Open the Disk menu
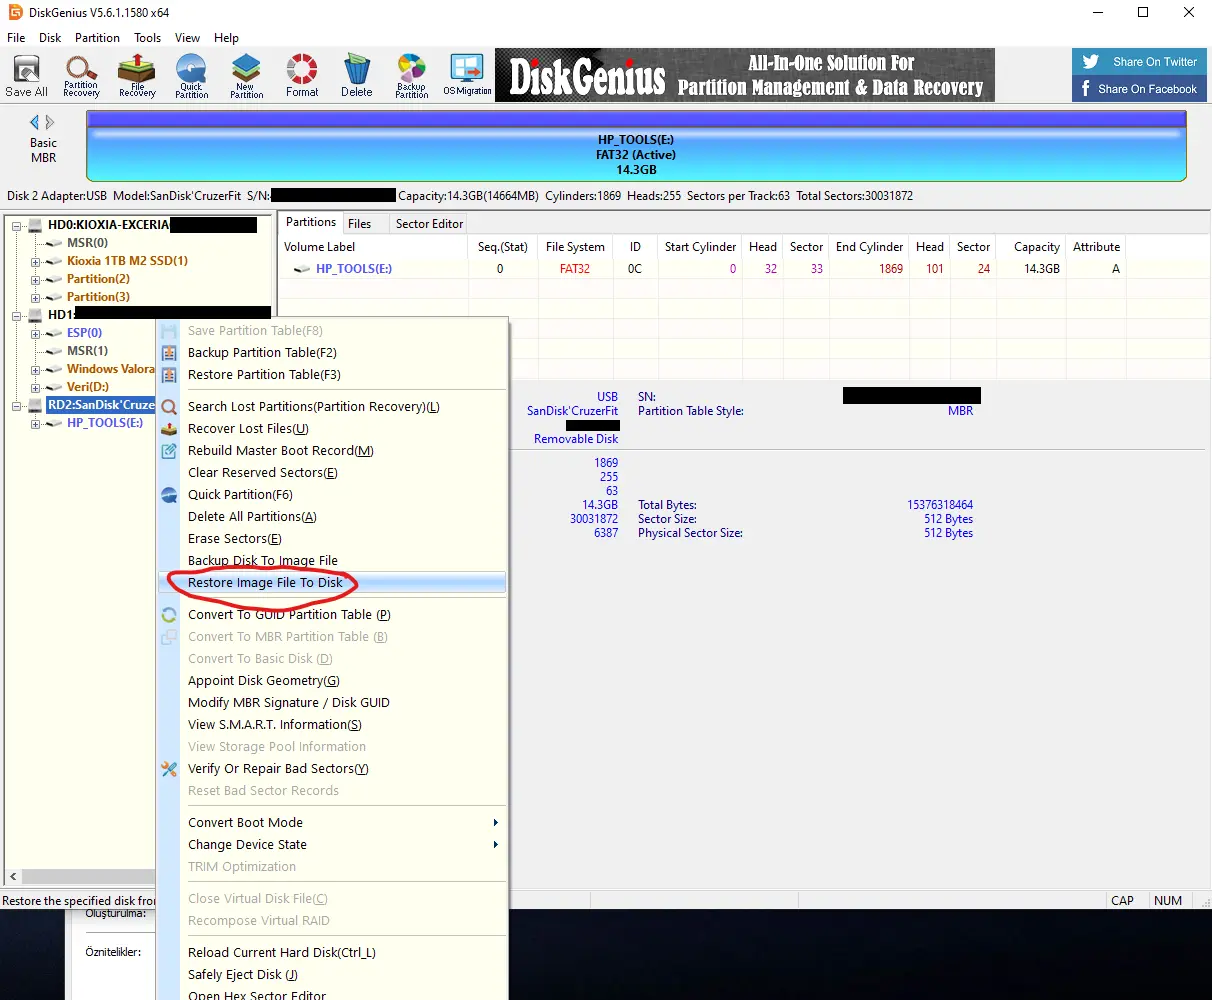The width and height of the screenshot is (1212, 1000). (50, 38)
